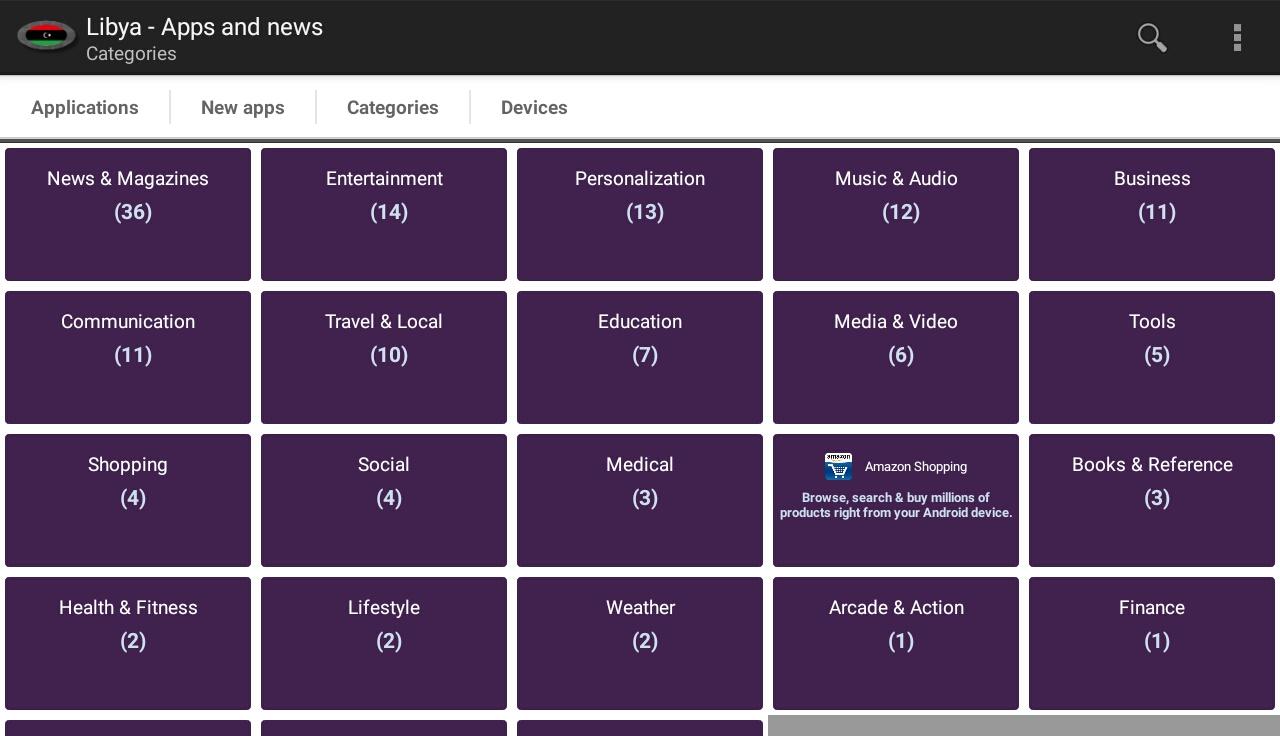Open News & Magazines category
The height and width of the screenshot is (736, 1280).
[x=128, y=214]
